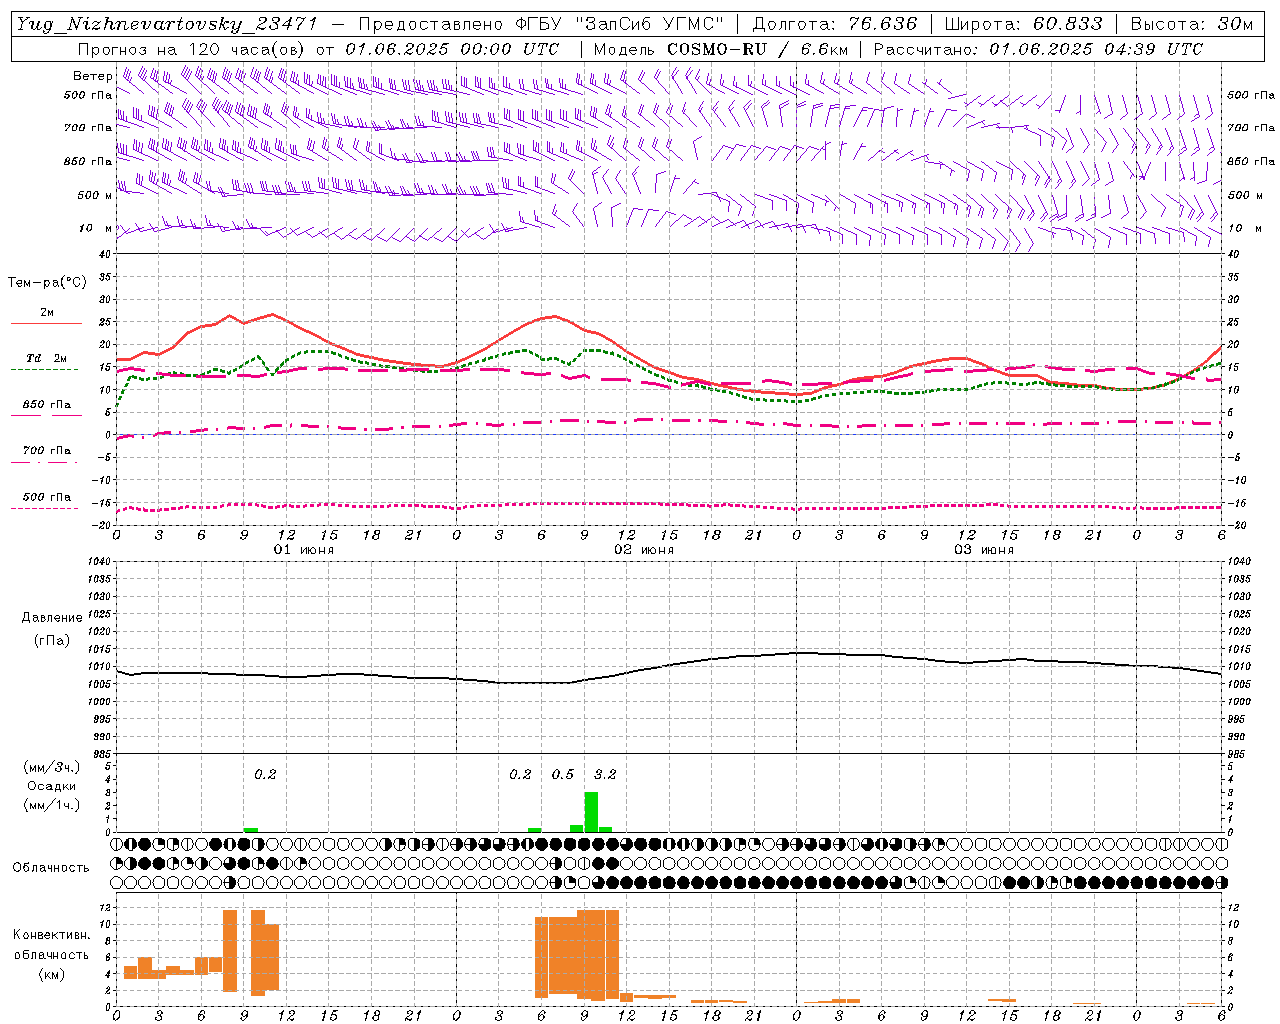1280x1024 pixels.
Task: Click the model label COSMO-RU / 6.6км
Action: tap(757, 48)
